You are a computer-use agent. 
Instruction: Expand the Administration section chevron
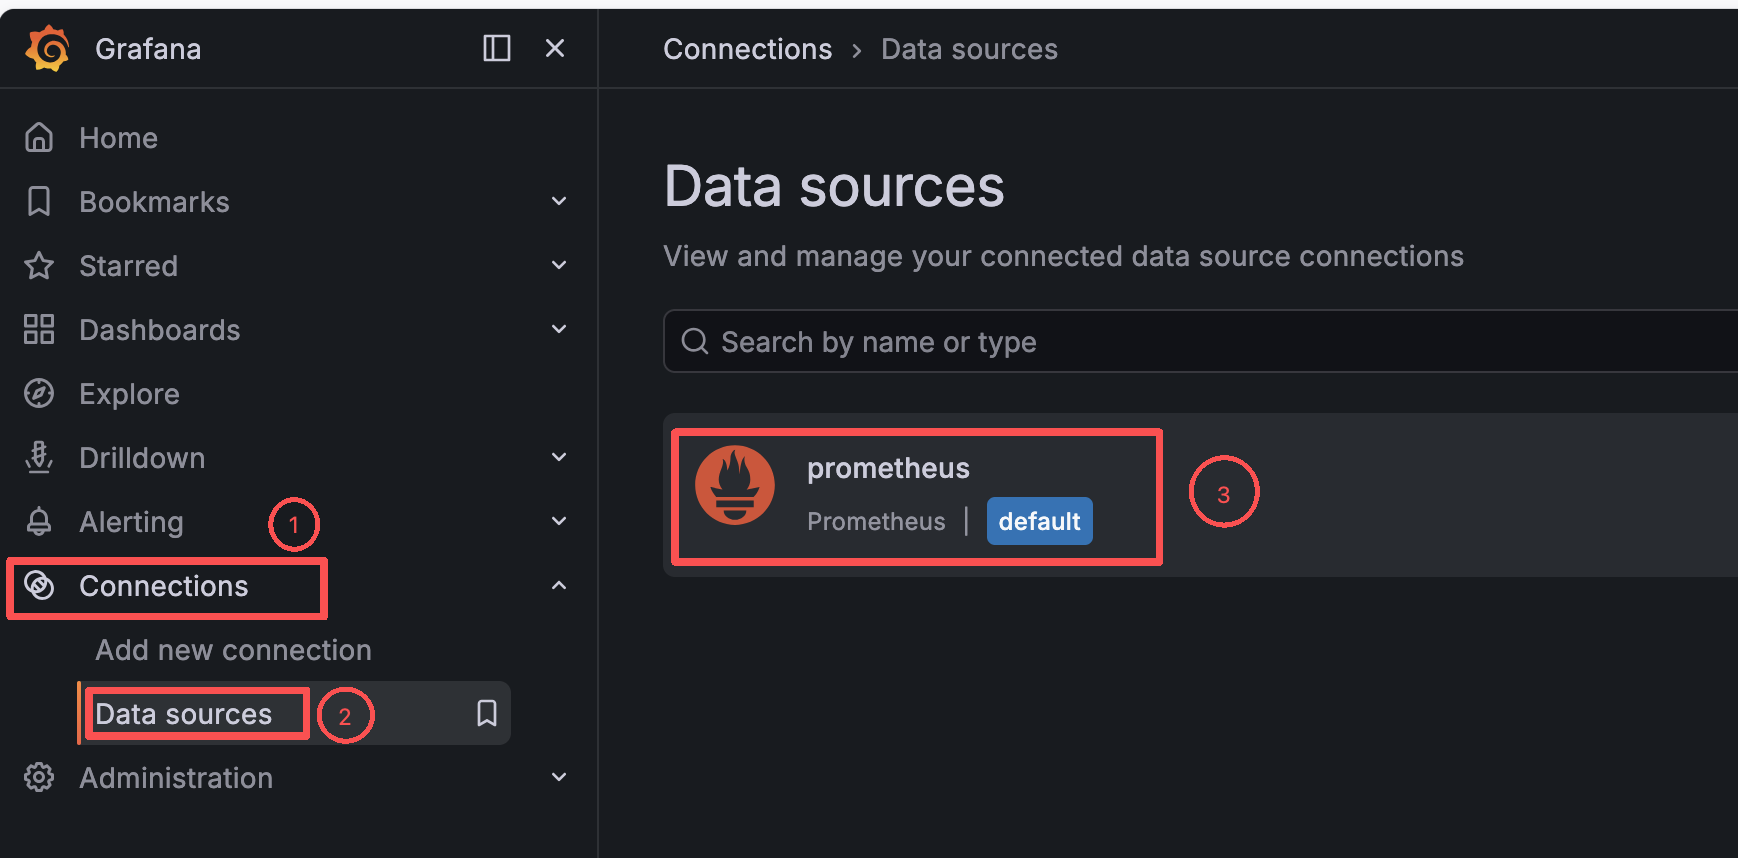click(x=559, y=777)
